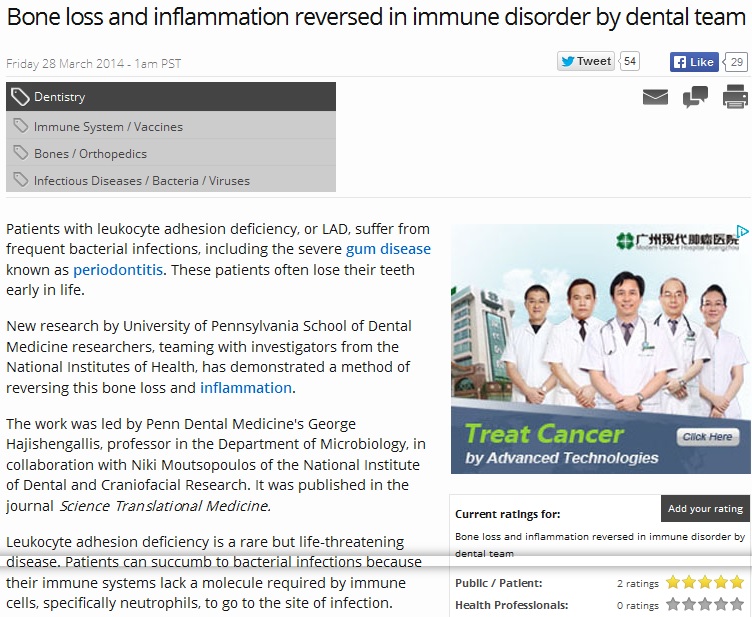The width and height of the screenshot is (752, 617).
Task: Open Infectious Diseases / Bacteria / Viruses category
Action: tap(142, 181)
